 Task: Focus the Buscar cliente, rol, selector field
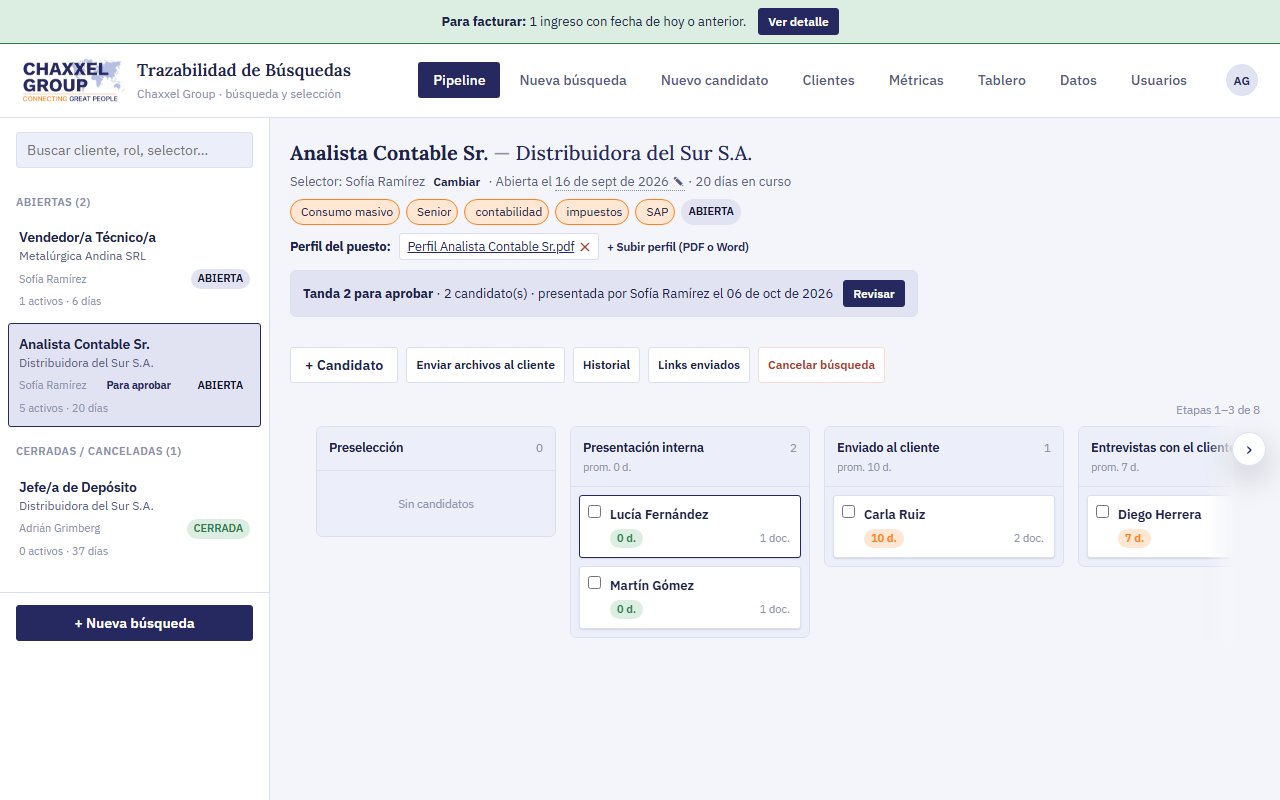[134, 150]
